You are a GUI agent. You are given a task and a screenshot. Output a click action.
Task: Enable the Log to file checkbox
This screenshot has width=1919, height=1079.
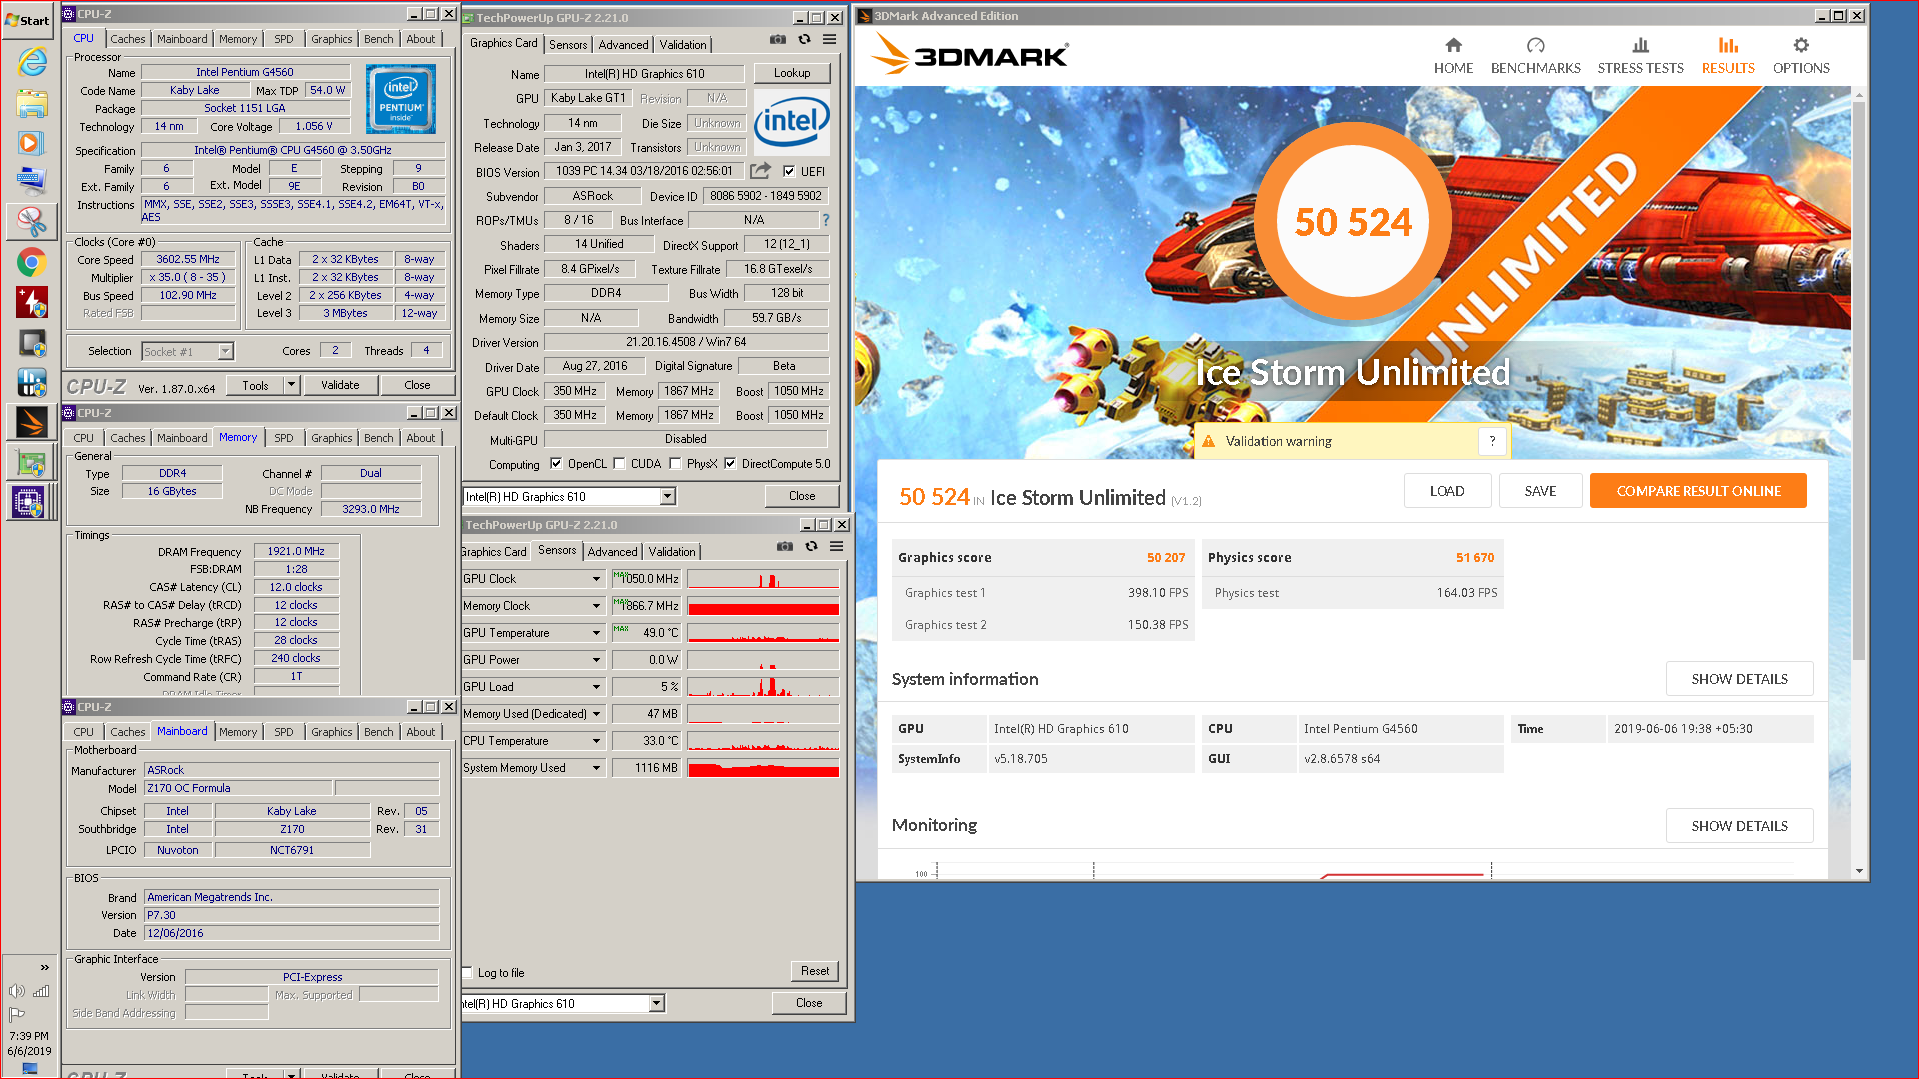click(467, 973)
